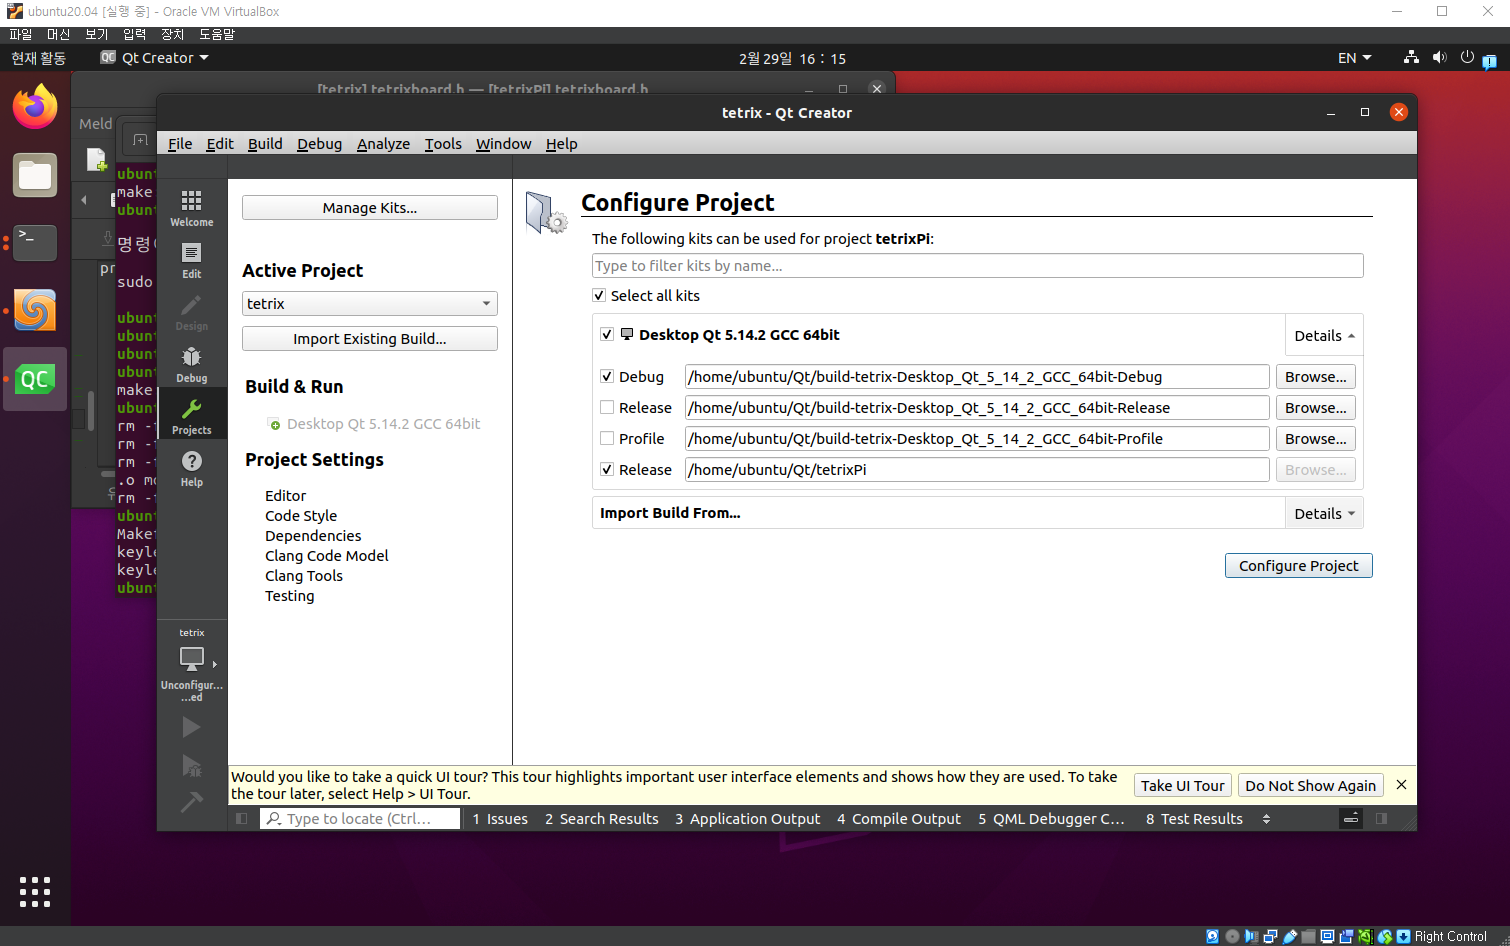Open the Analyze menu
This screenshot has width=1510, height=946.
pos(383,143)
